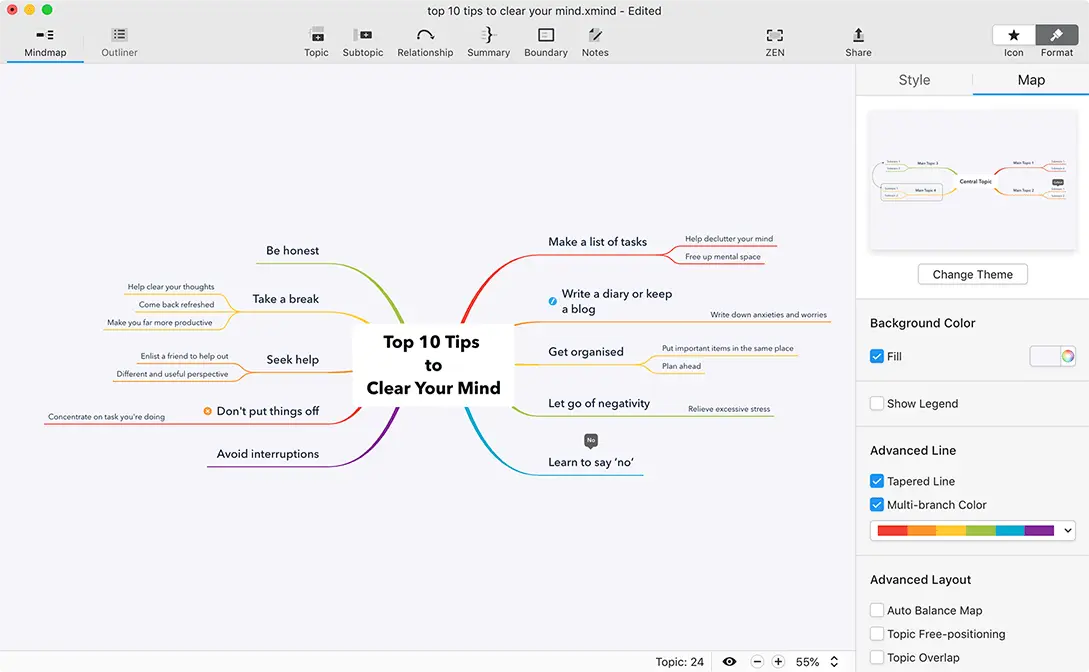Viewport: 1089px width, 672px height.
Task: Uncheck Multi-branch Color
Action: click(x=877, y=505)
